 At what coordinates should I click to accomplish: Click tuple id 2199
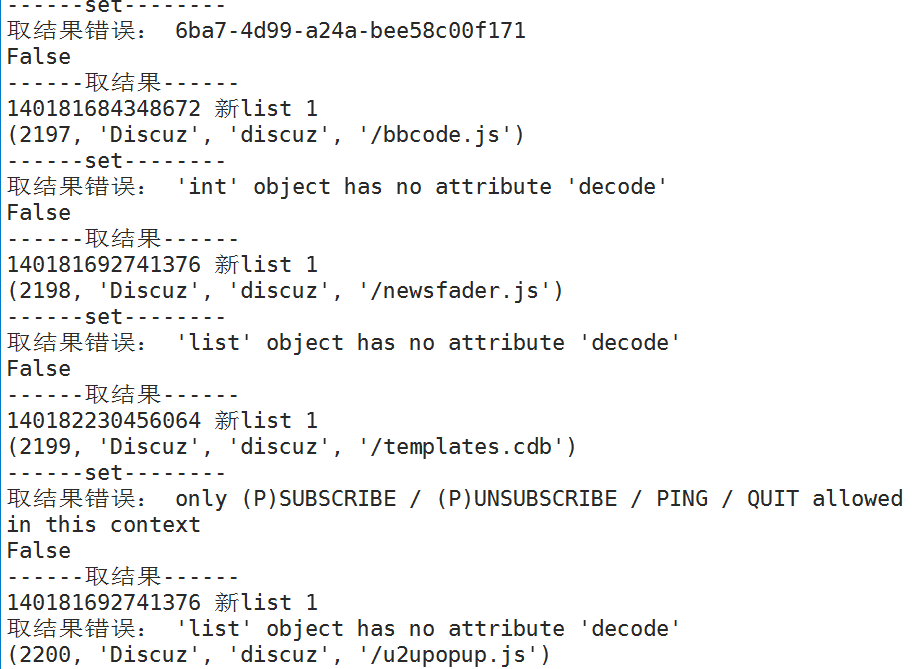coord(45,447)
